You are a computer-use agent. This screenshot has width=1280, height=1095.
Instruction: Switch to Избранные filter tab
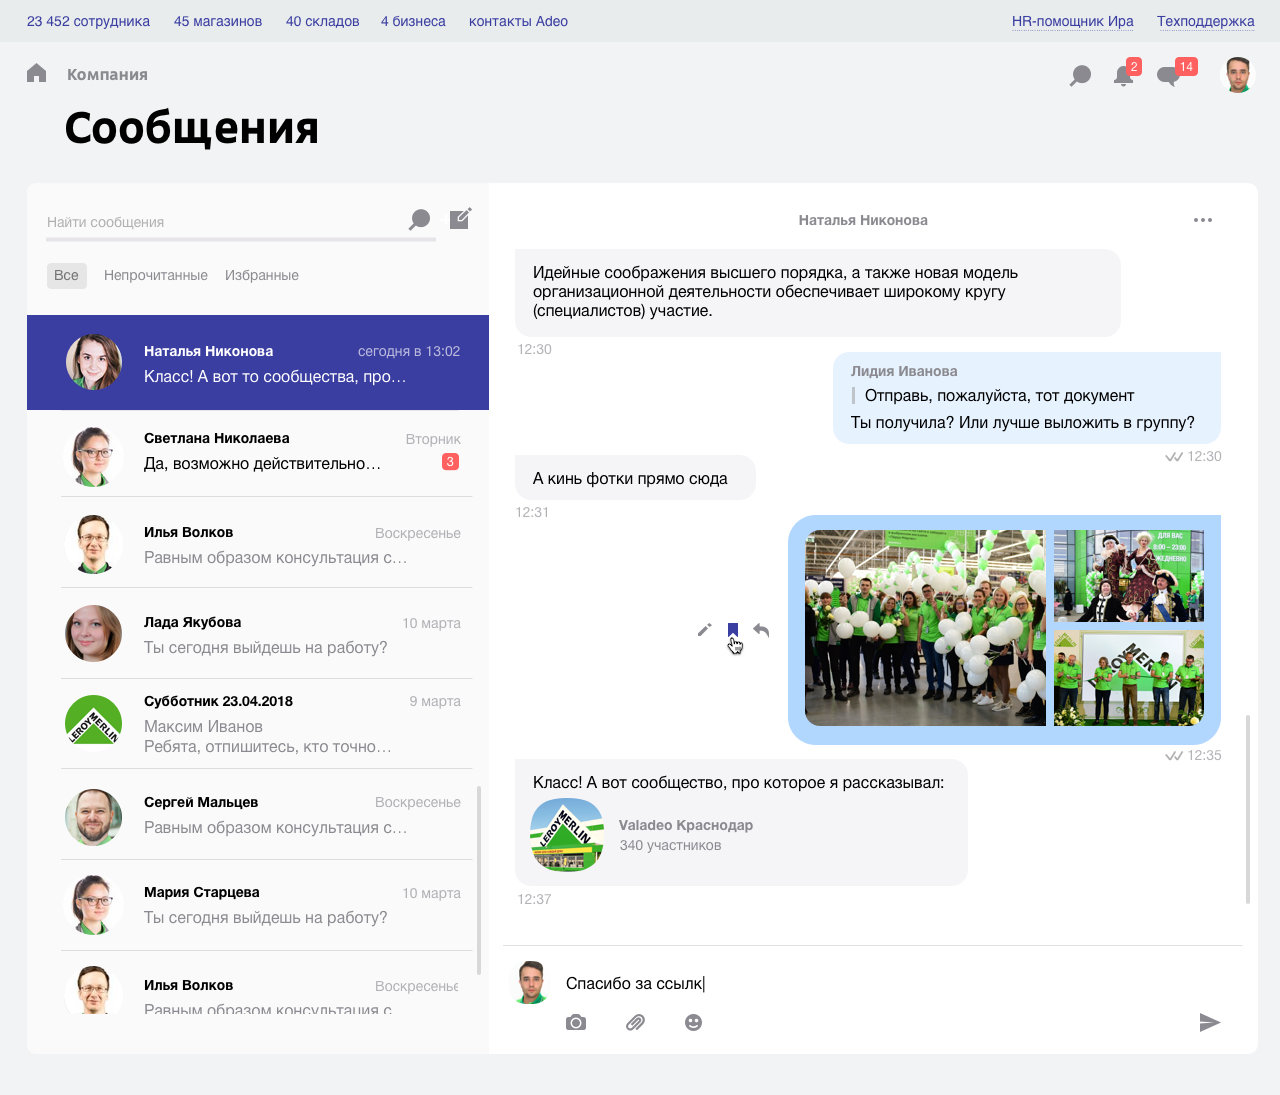coord(262,275)
